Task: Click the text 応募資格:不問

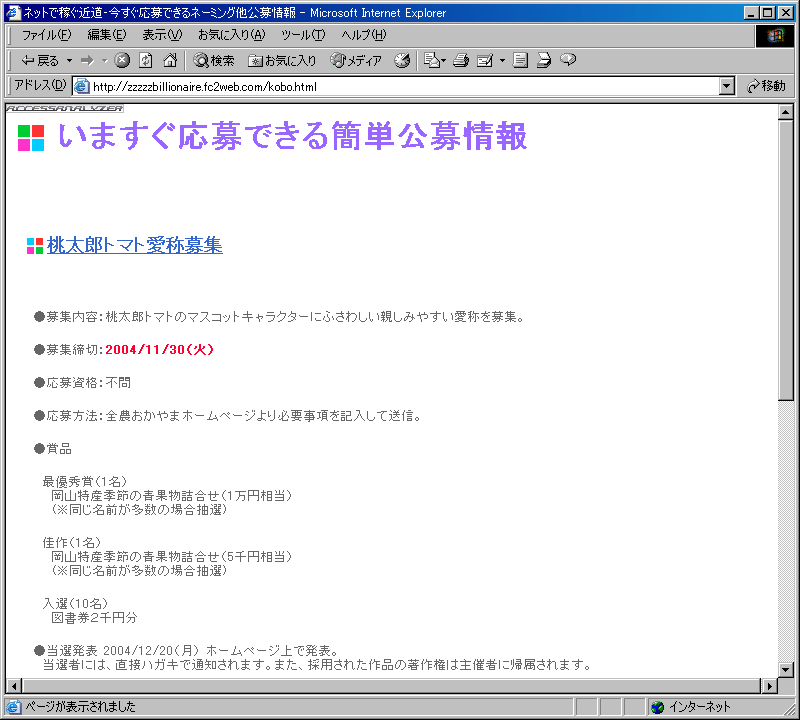Action: [88, 383]
